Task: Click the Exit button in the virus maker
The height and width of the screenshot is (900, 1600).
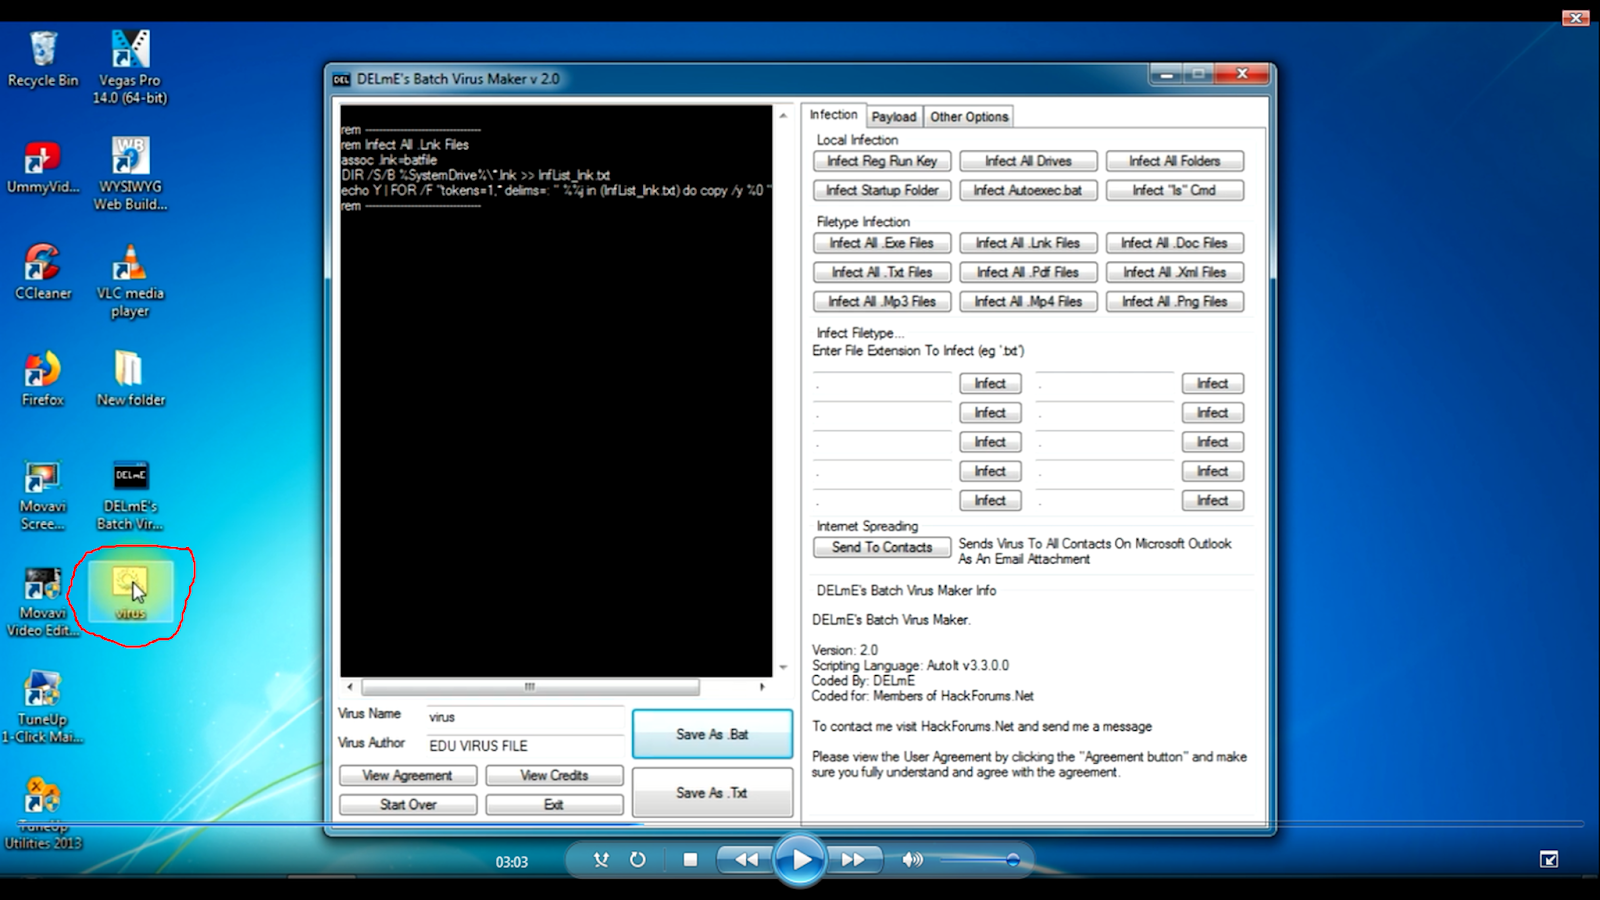Action: point(554,804)
